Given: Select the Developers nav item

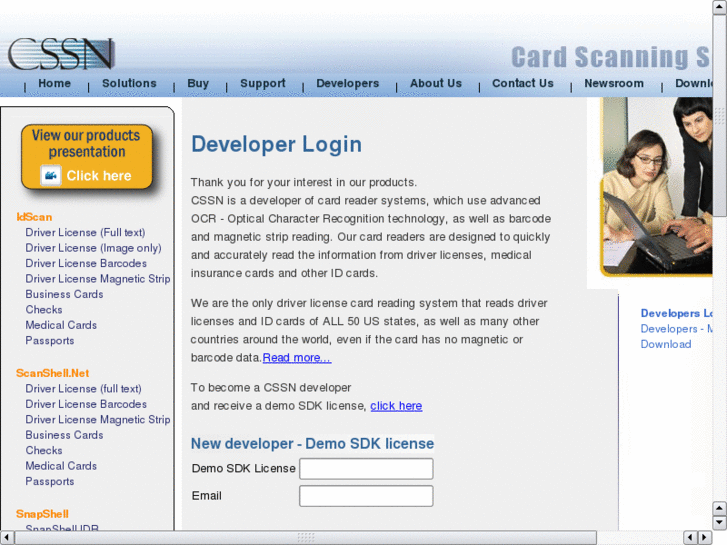Looking at the screenshot, I should click(348, 83).
